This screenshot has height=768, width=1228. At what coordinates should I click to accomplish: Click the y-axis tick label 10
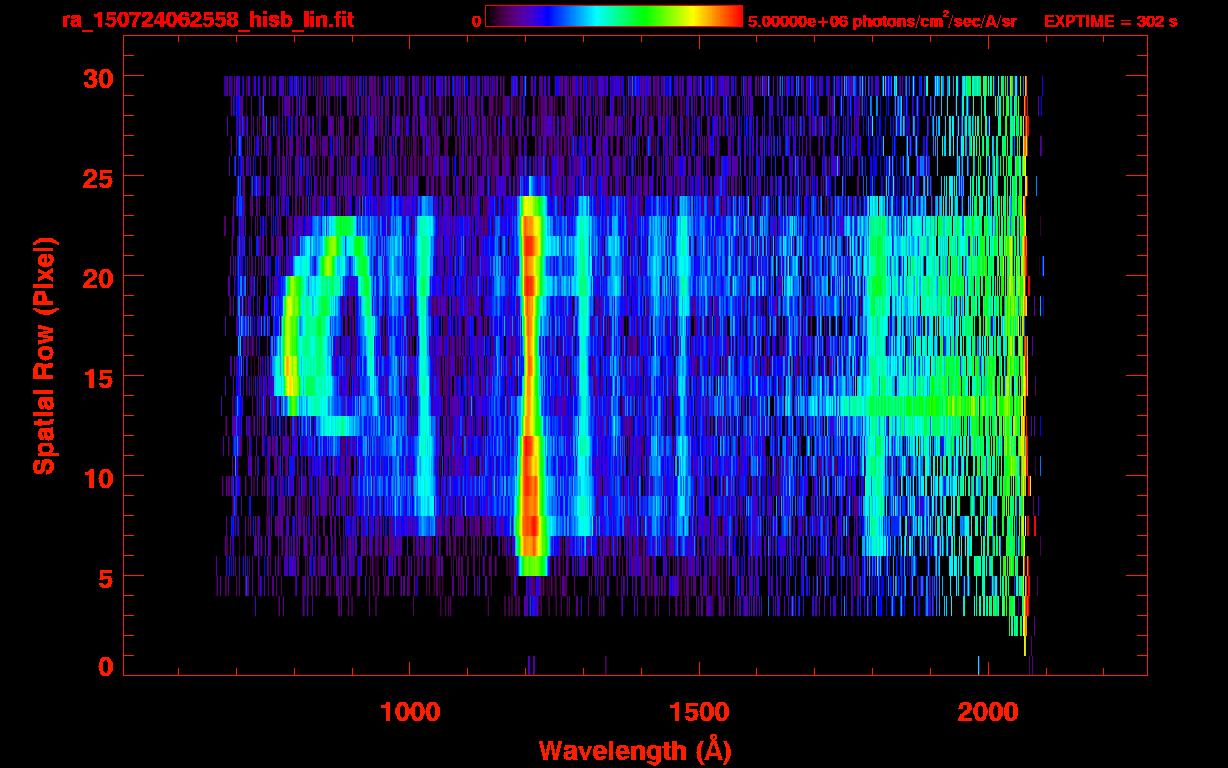[x=96, y=477]
